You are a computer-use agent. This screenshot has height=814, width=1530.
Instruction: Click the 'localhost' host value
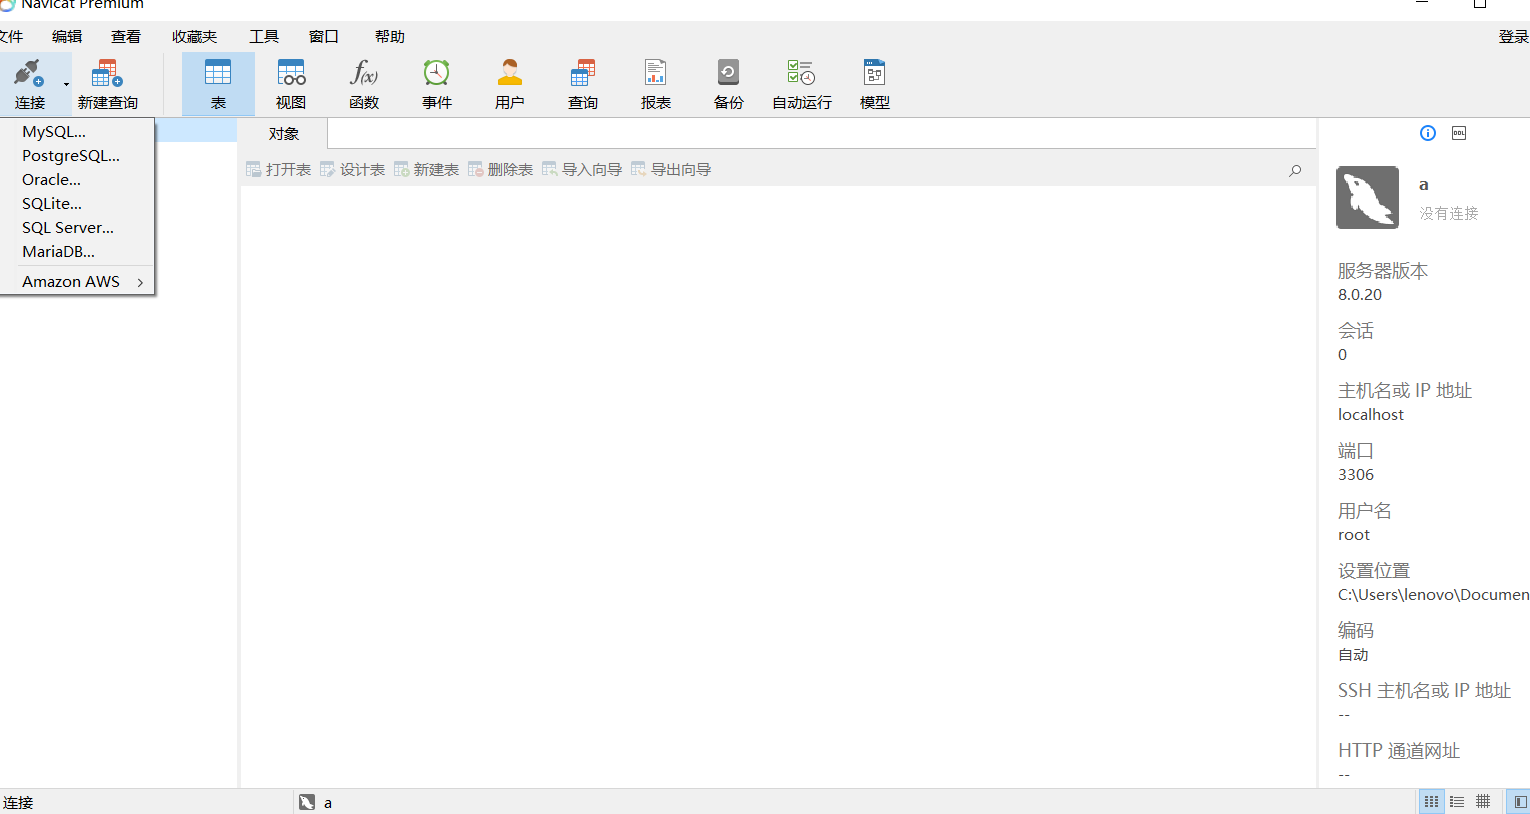tap(1371, 415)
